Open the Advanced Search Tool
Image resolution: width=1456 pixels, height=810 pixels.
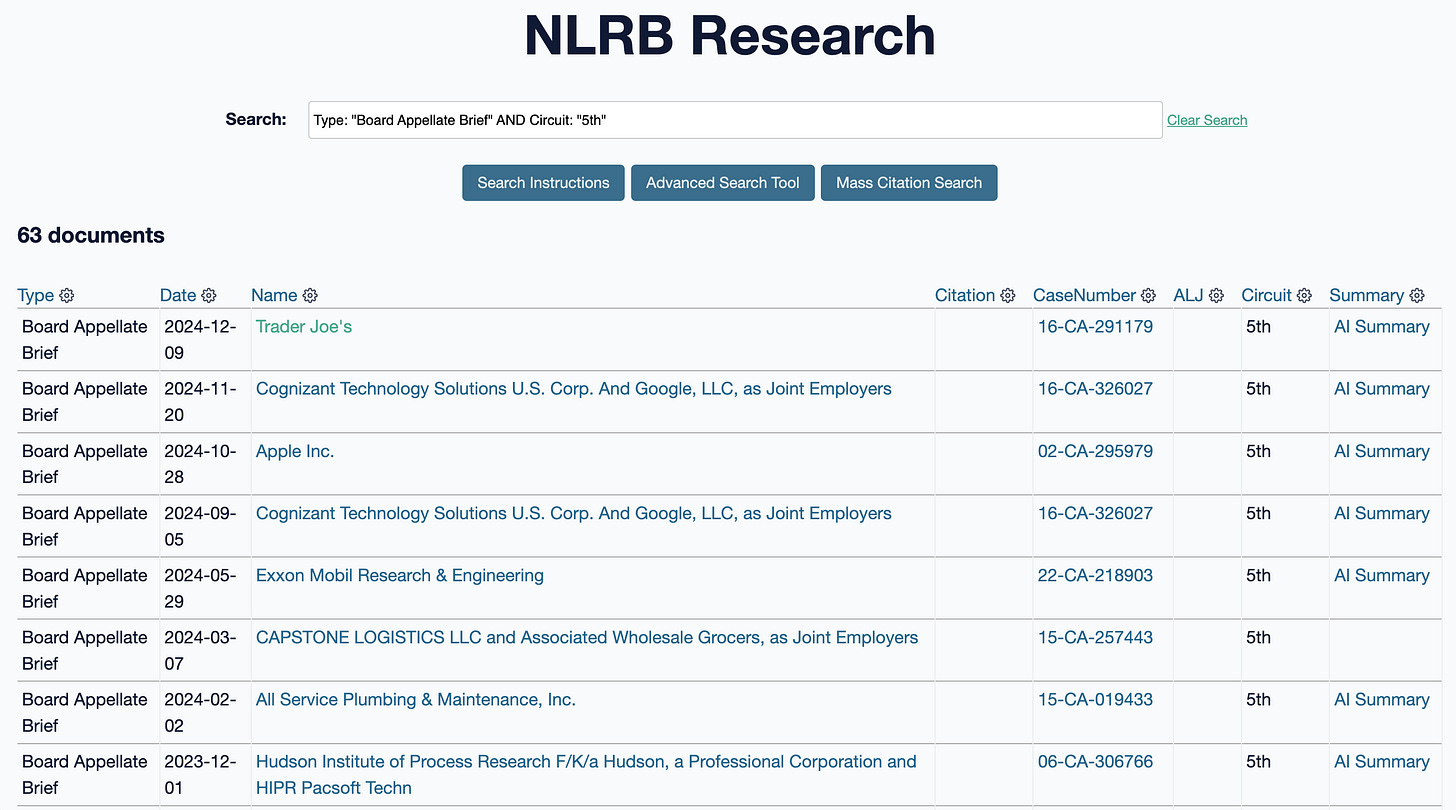point(723,183)
